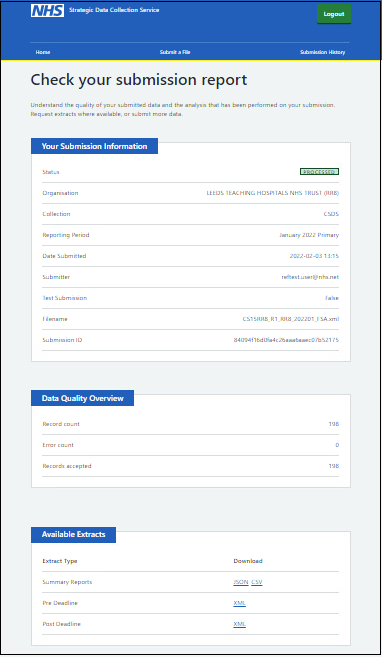The height and width of the screenshot is (657, 382).
Task: Download the Pre Deadline XML extract
Action: (240, 603)
